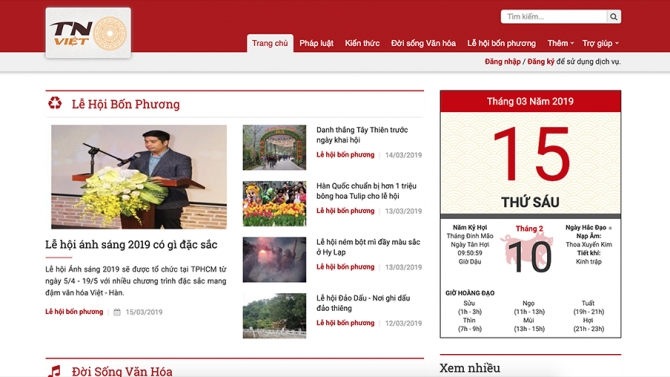Open the featured speaker photo article
The image size is (670, 377).
pos(139,177)
